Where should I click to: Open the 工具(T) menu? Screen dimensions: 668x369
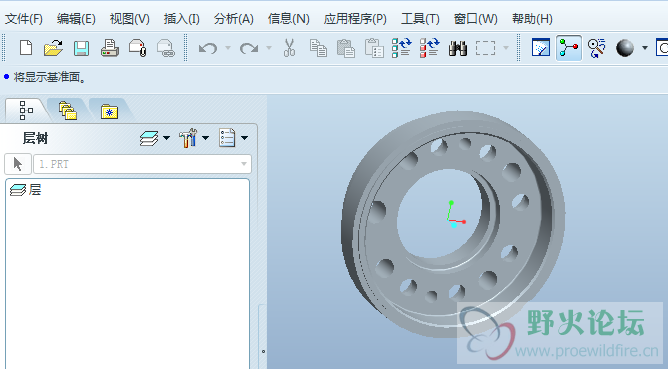click(420, 19)
